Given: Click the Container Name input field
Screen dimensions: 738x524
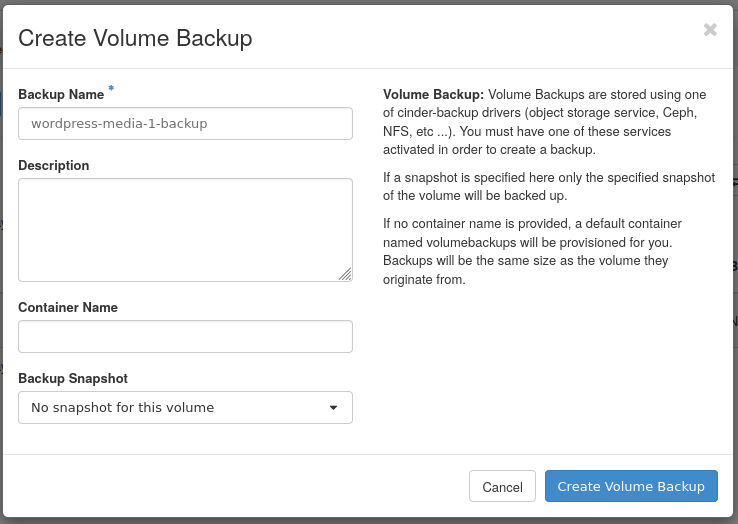Looking at the screenshot, I should pos(185,336).
